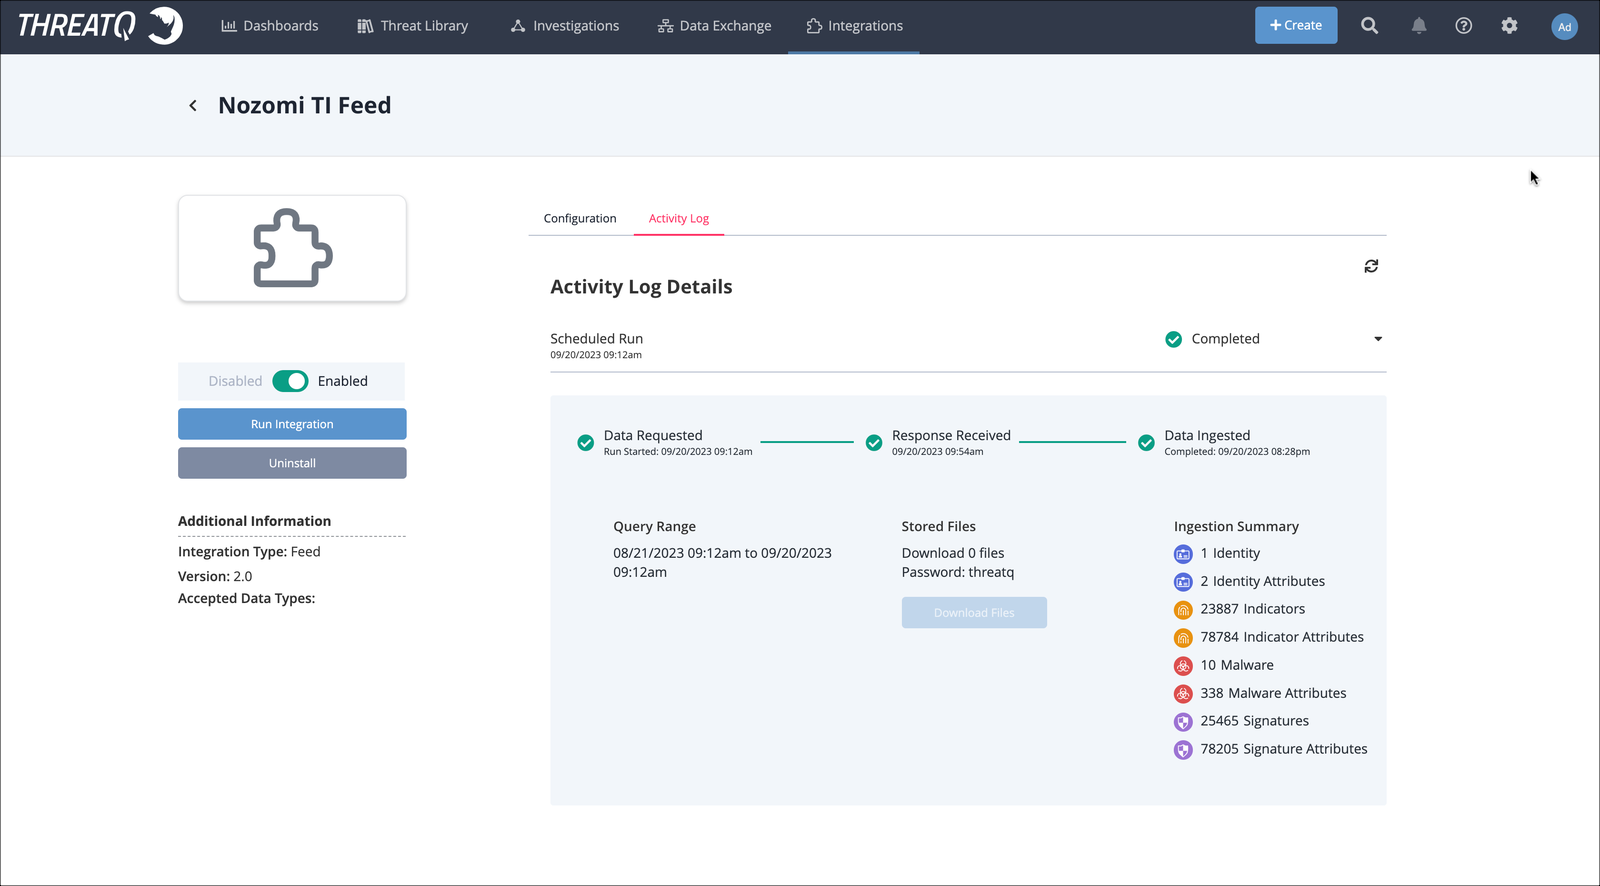This screenshot has width=1600, height=886.
Task: Click the Identity Attributes icon
Action: [1183, 582]
